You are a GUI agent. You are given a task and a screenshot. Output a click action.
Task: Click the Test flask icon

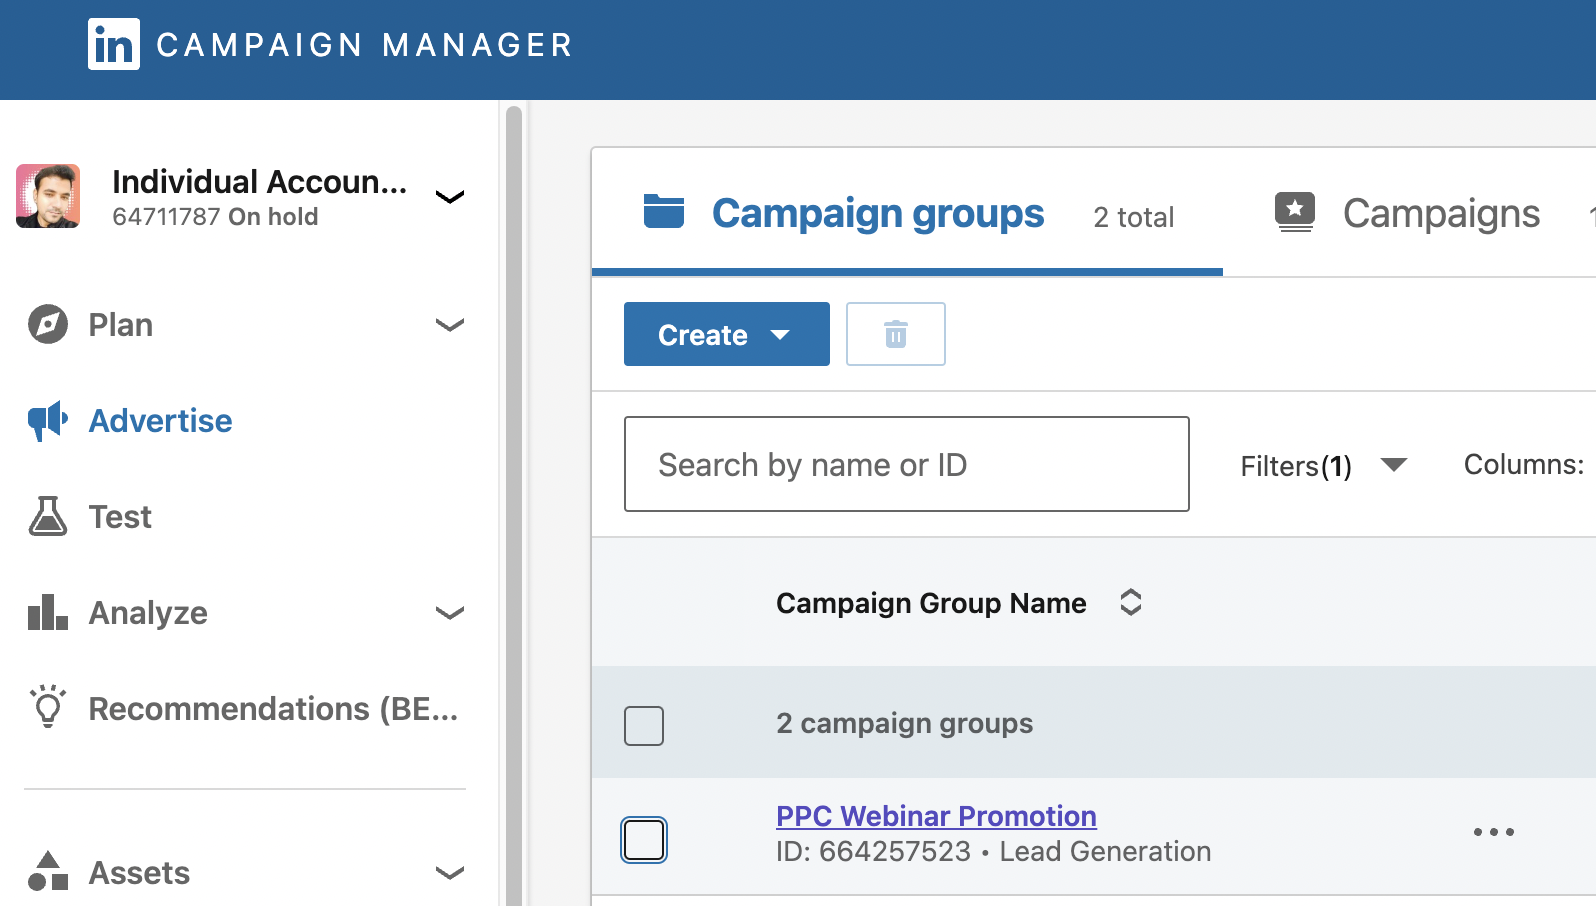[x=48, y=516]
